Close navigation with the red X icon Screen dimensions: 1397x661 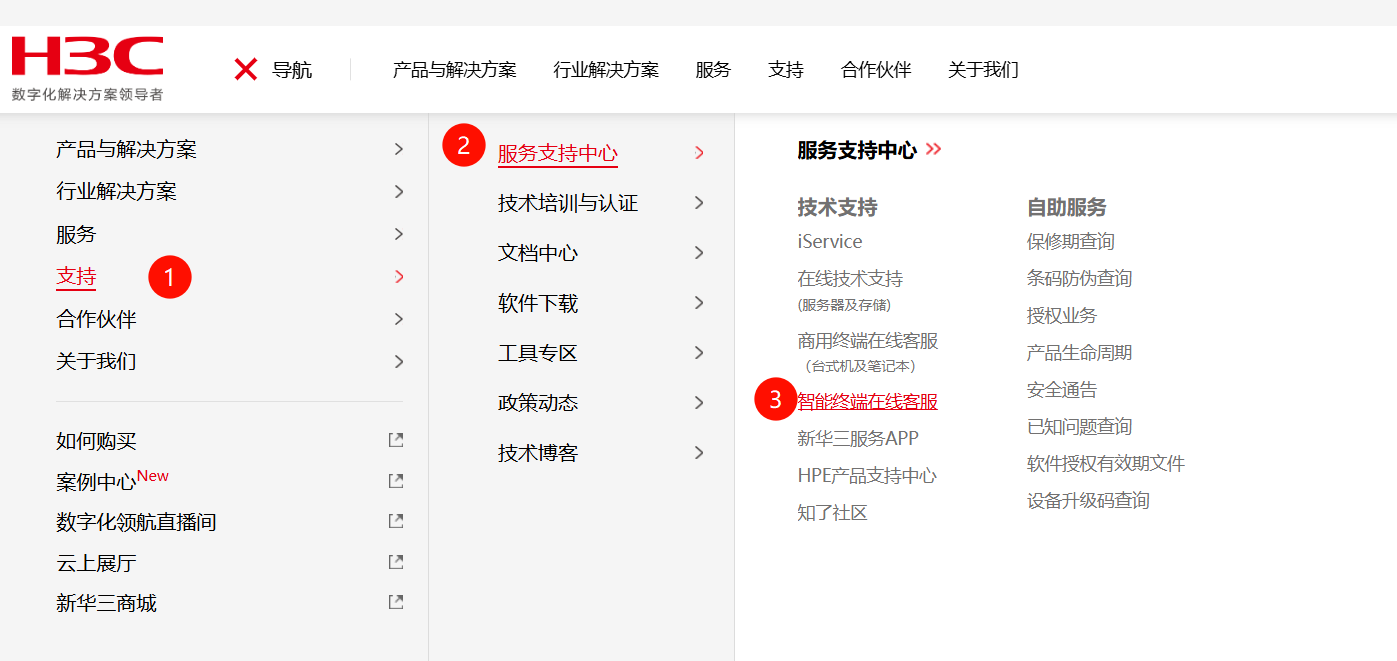coord(246,69)
